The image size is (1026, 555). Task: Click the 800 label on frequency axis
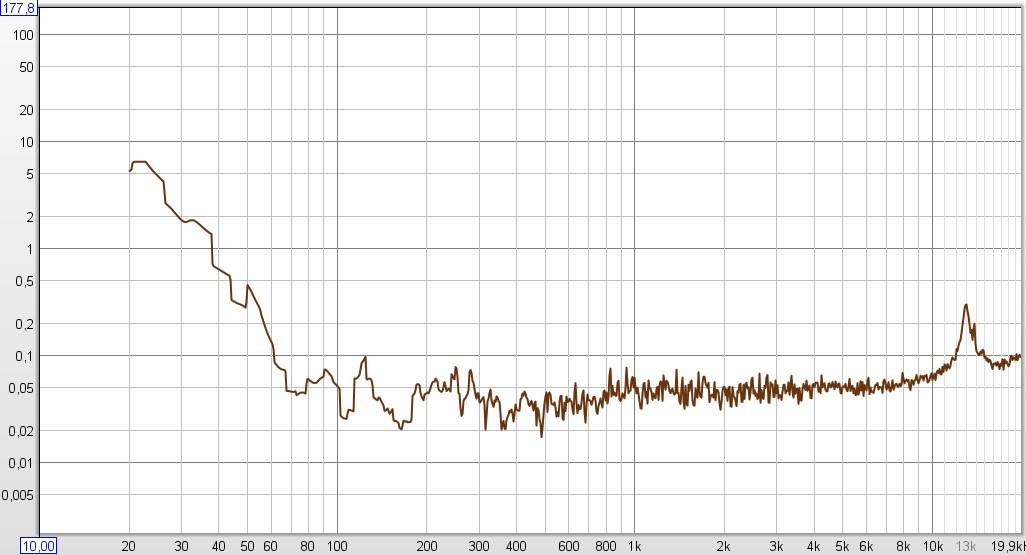(x=605, y=546)
